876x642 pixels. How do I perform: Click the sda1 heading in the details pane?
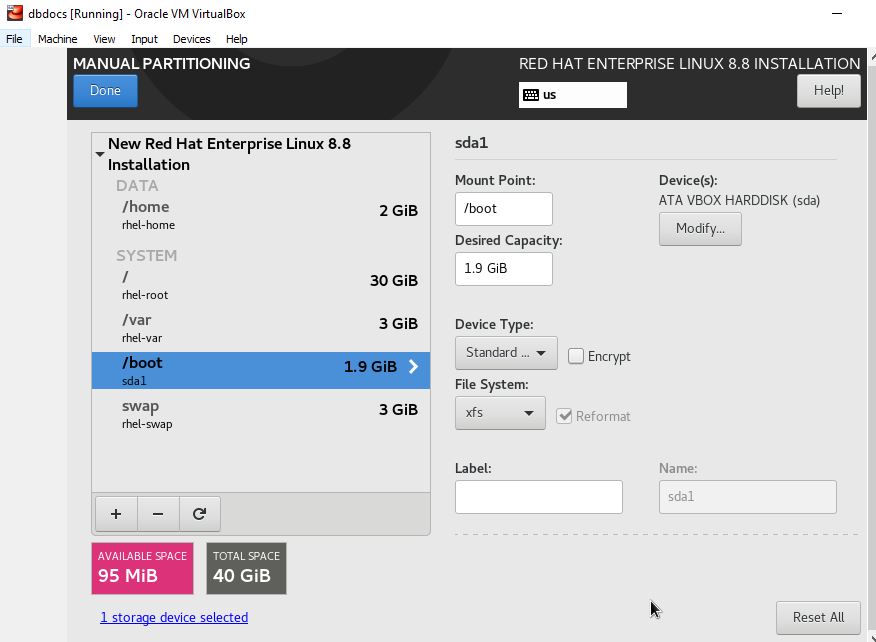[x=472, y=143]
